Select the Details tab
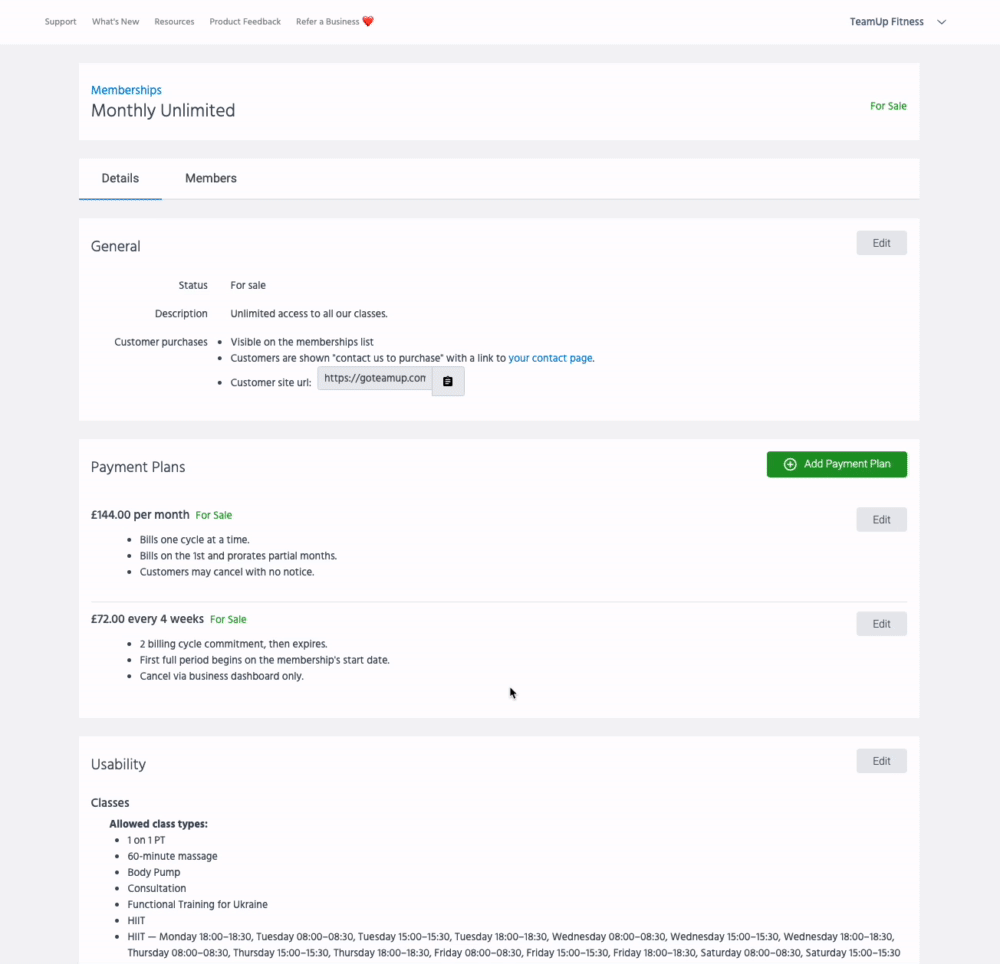This screenshot has width=1000, height=964. pos(120,178)
